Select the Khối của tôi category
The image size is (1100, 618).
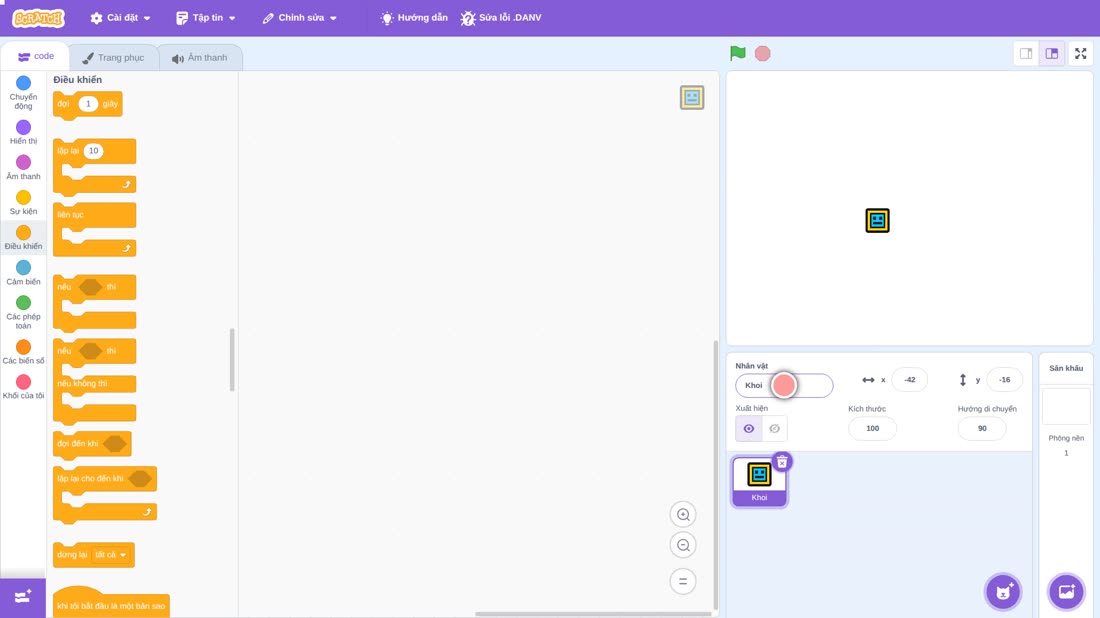click(23, 387)
